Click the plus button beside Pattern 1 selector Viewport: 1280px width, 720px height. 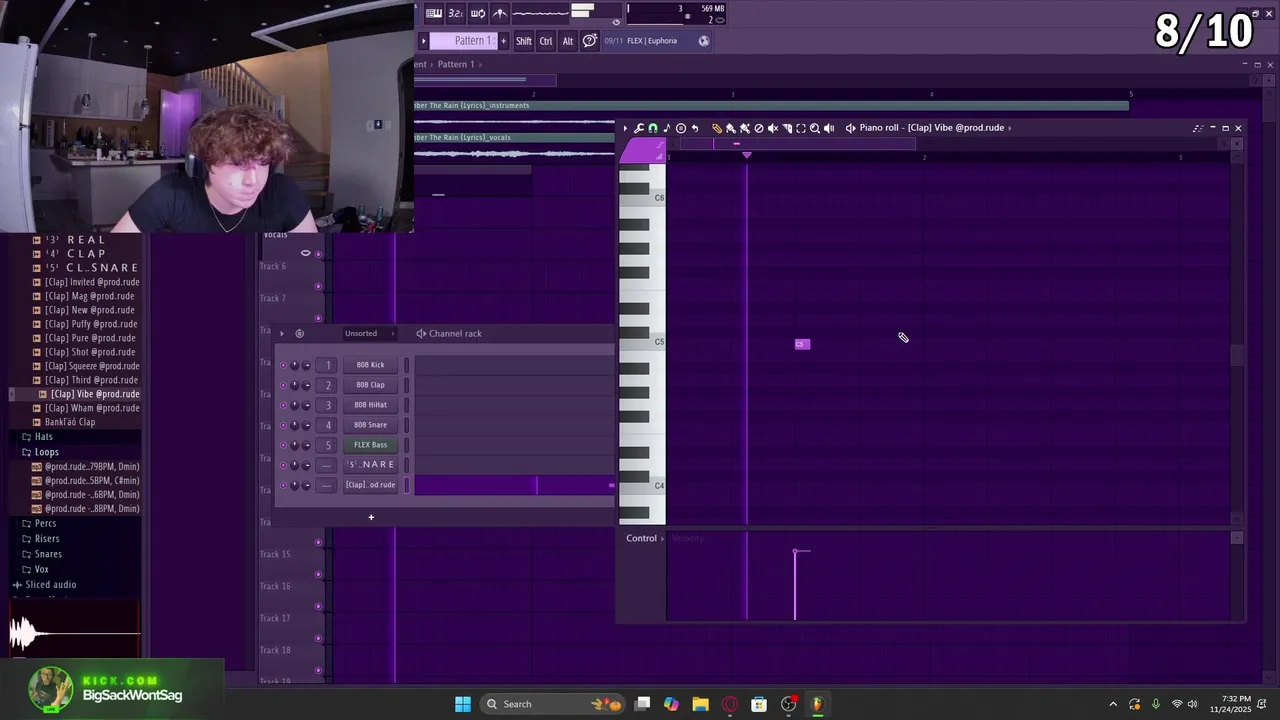point(503,41)
